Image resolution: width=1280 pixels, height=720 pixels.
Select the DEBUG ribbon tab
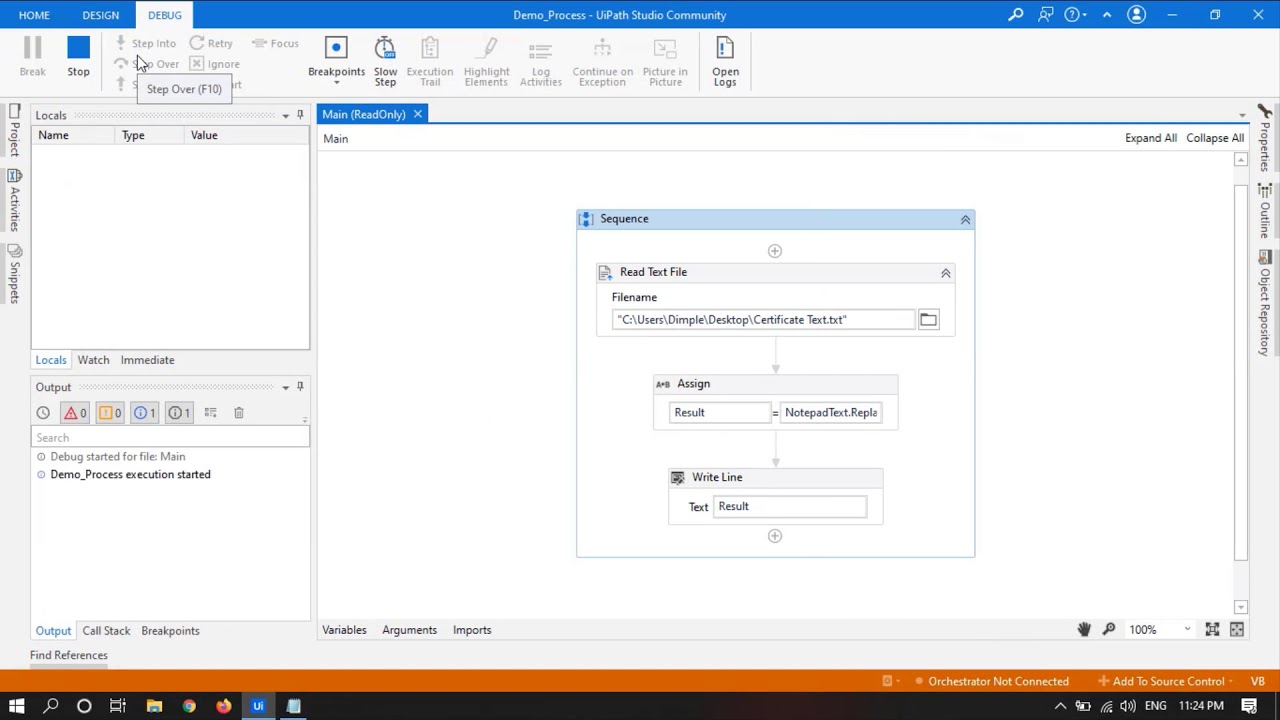(x=165, y=15)
